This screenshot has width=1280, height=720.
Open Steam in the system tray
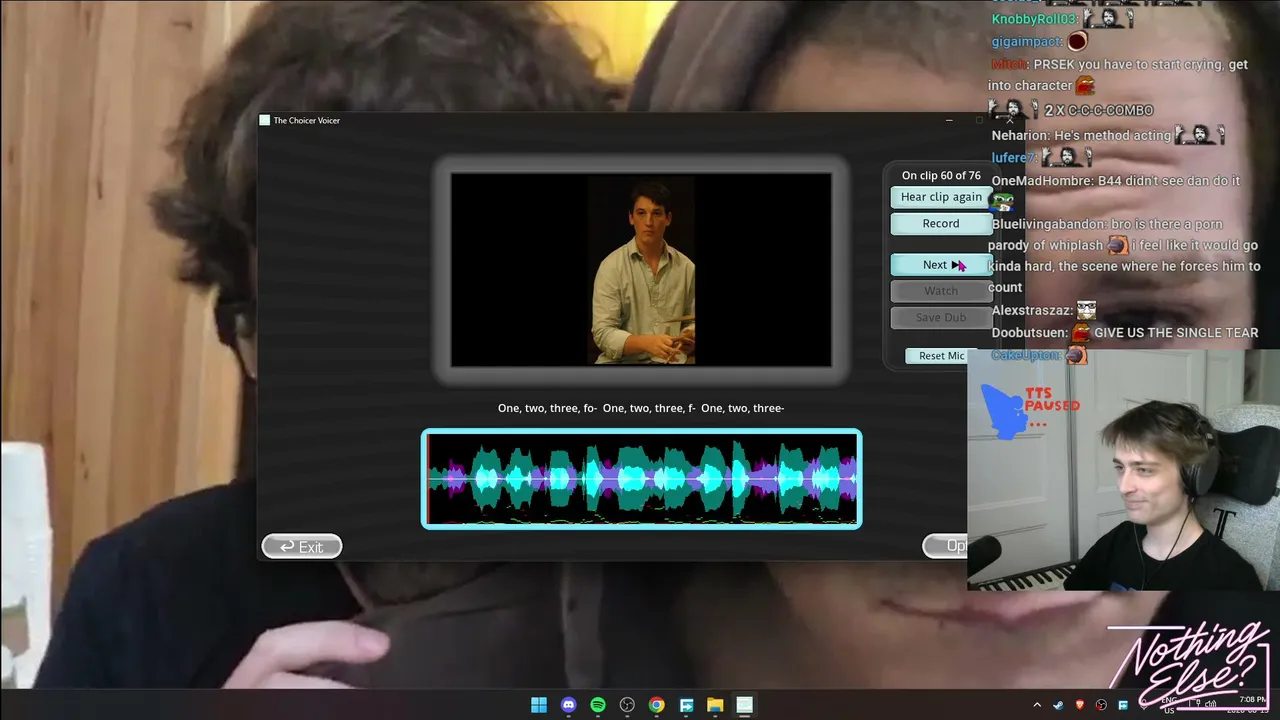point(1058,705)
